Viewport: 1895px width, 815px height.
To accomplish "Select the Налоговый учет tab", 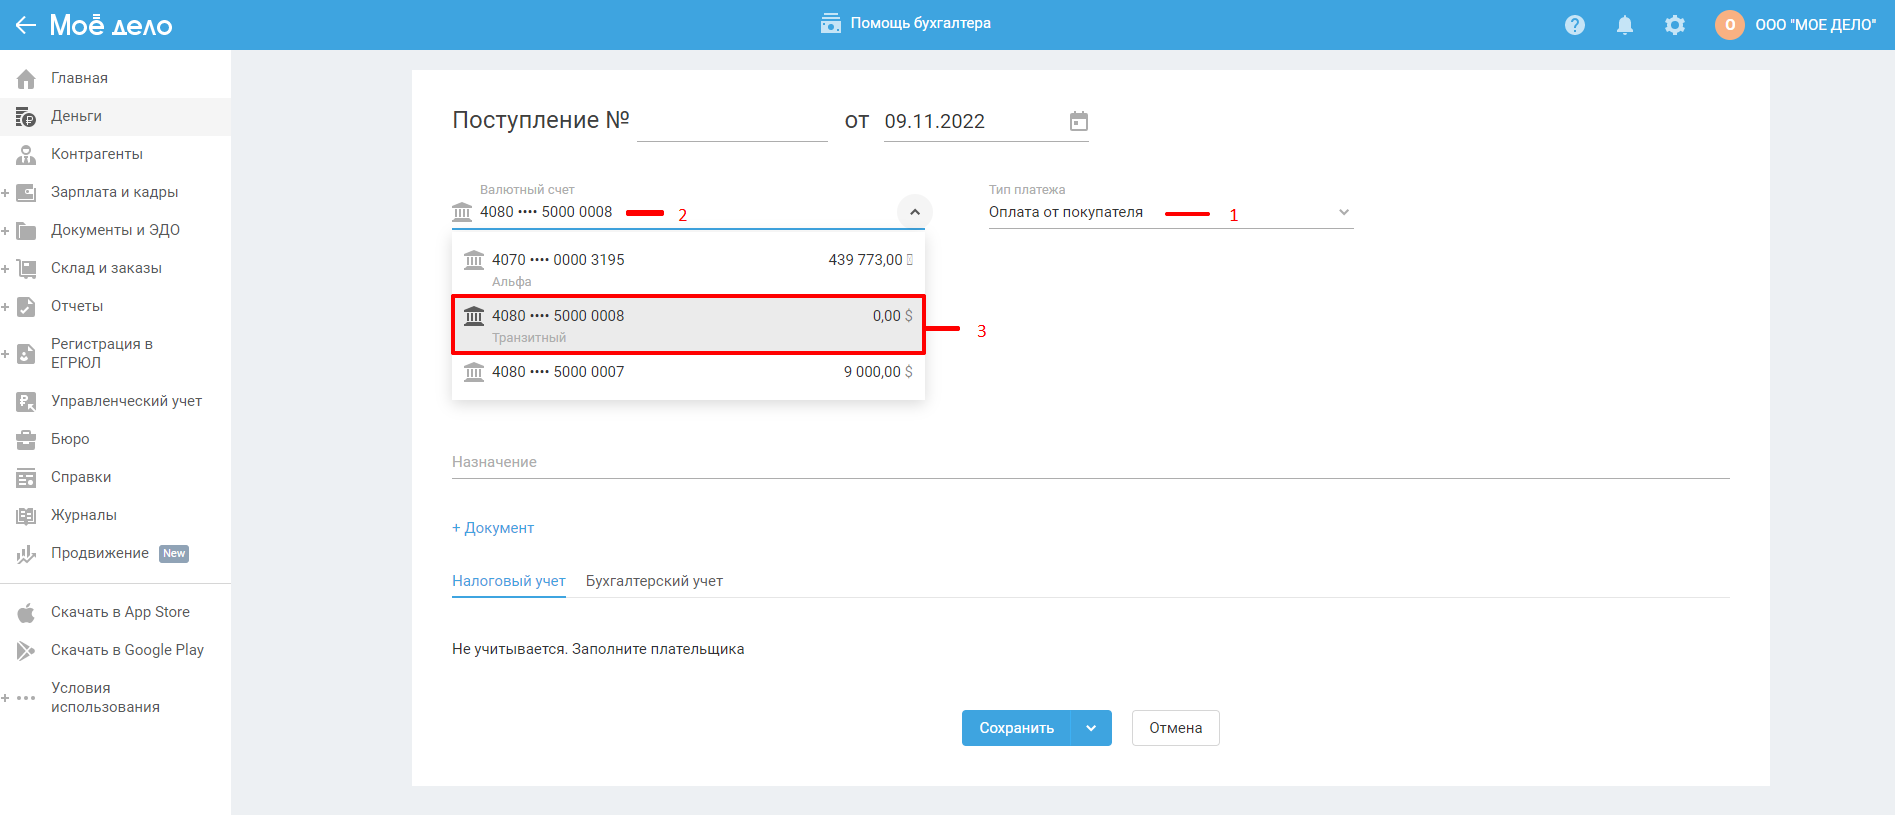I will (508, 581).
